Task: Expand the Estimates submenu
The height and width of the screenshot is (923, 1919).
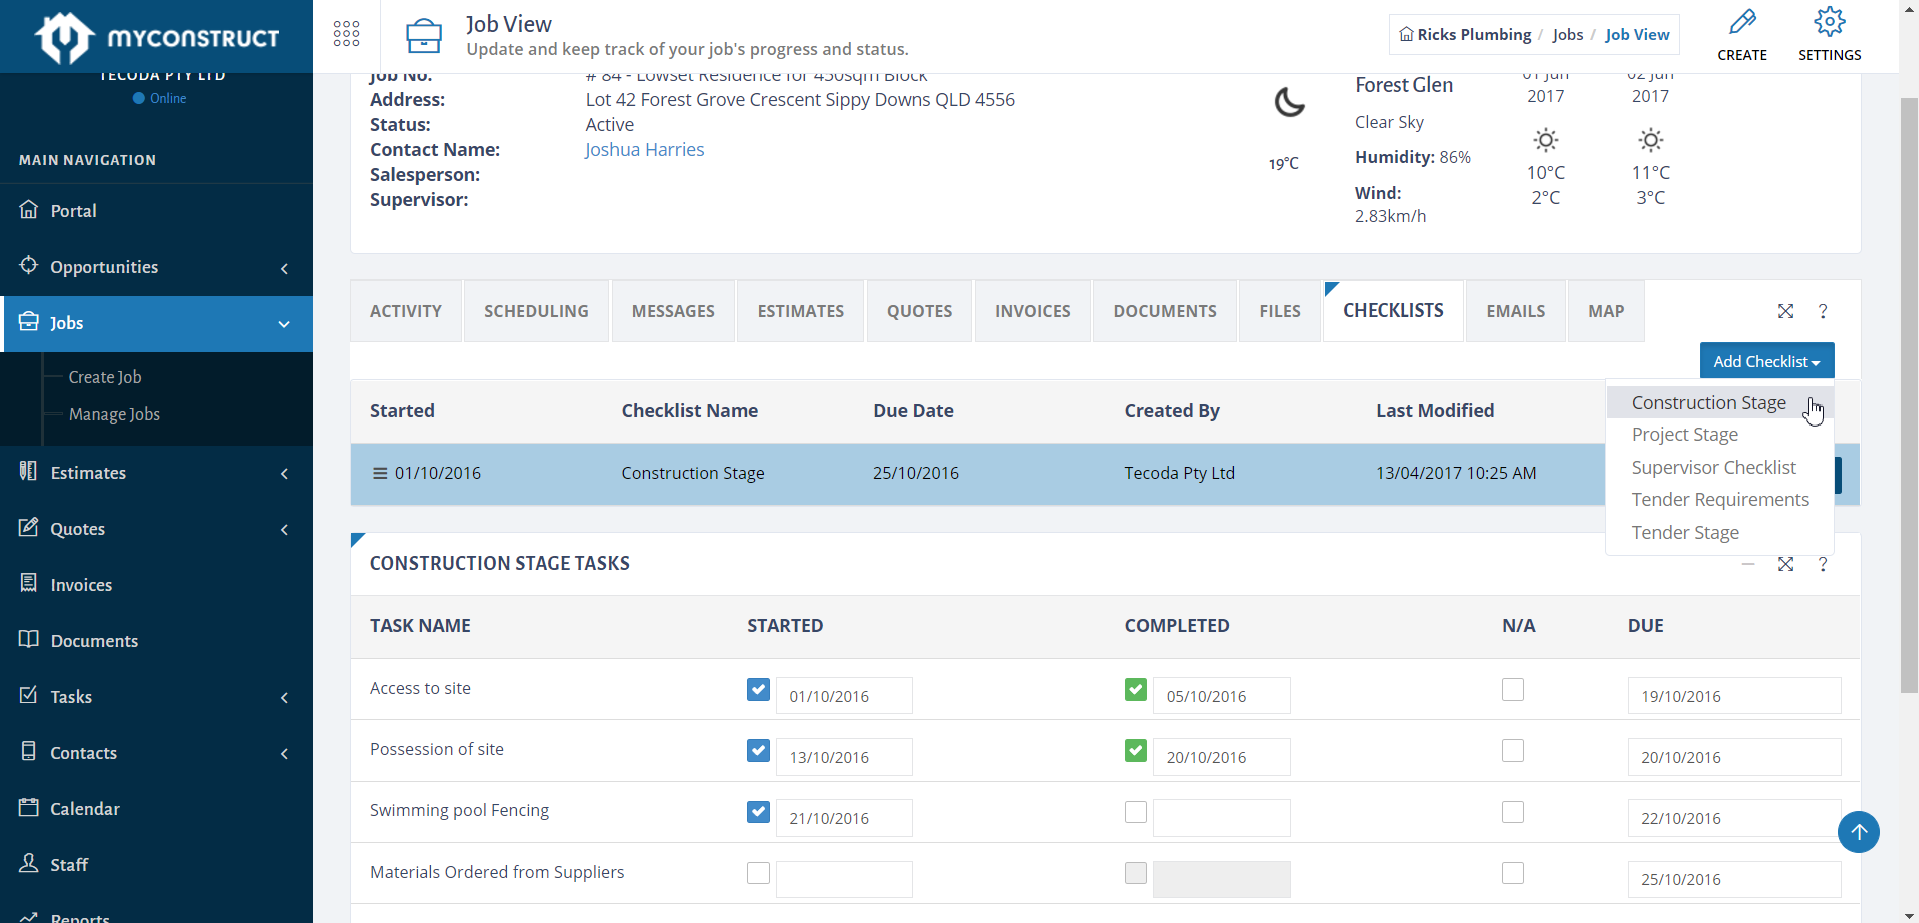Action: click(x=284, y=474)
